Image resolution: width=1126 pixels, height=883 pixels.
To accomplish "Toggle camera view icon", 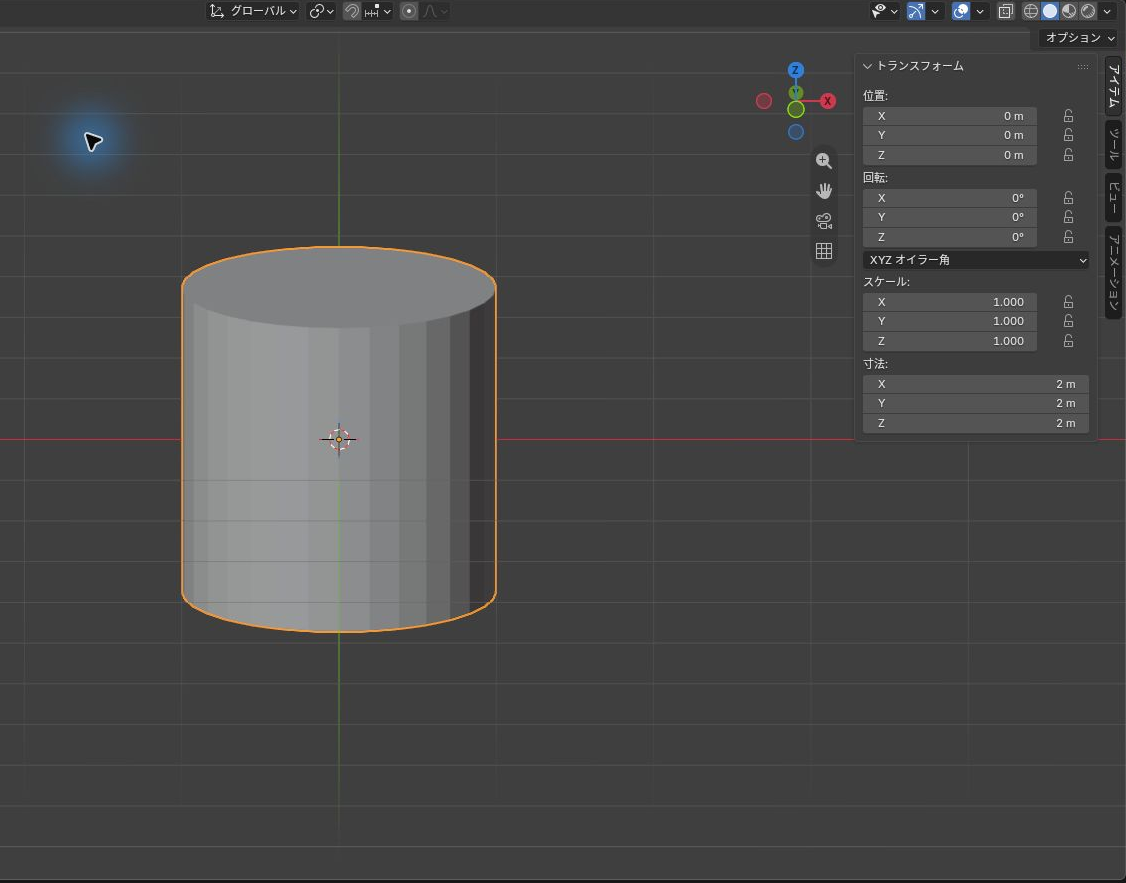I will point(824,221).
